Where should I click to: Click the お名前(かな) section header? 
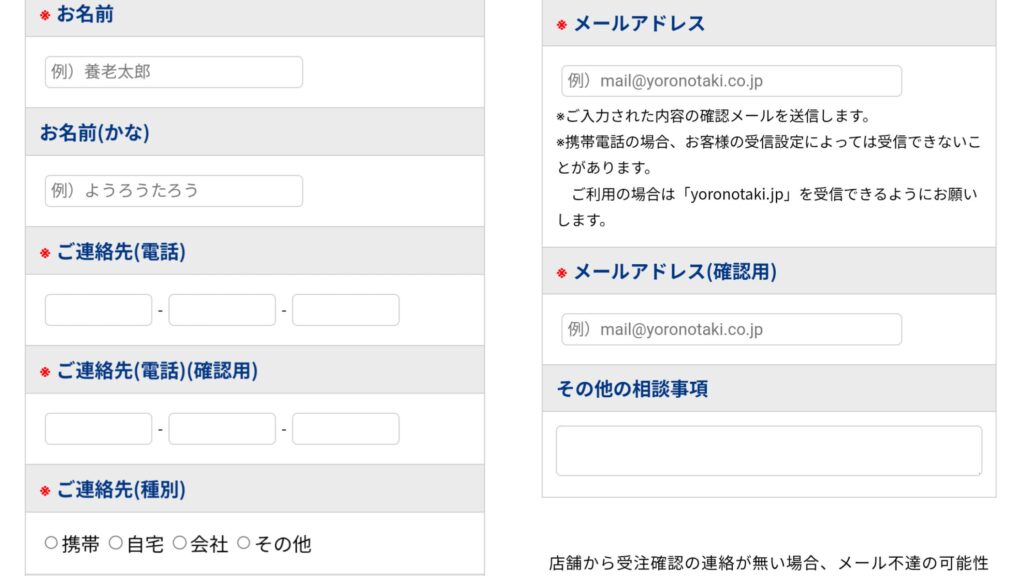pos(255,132)
